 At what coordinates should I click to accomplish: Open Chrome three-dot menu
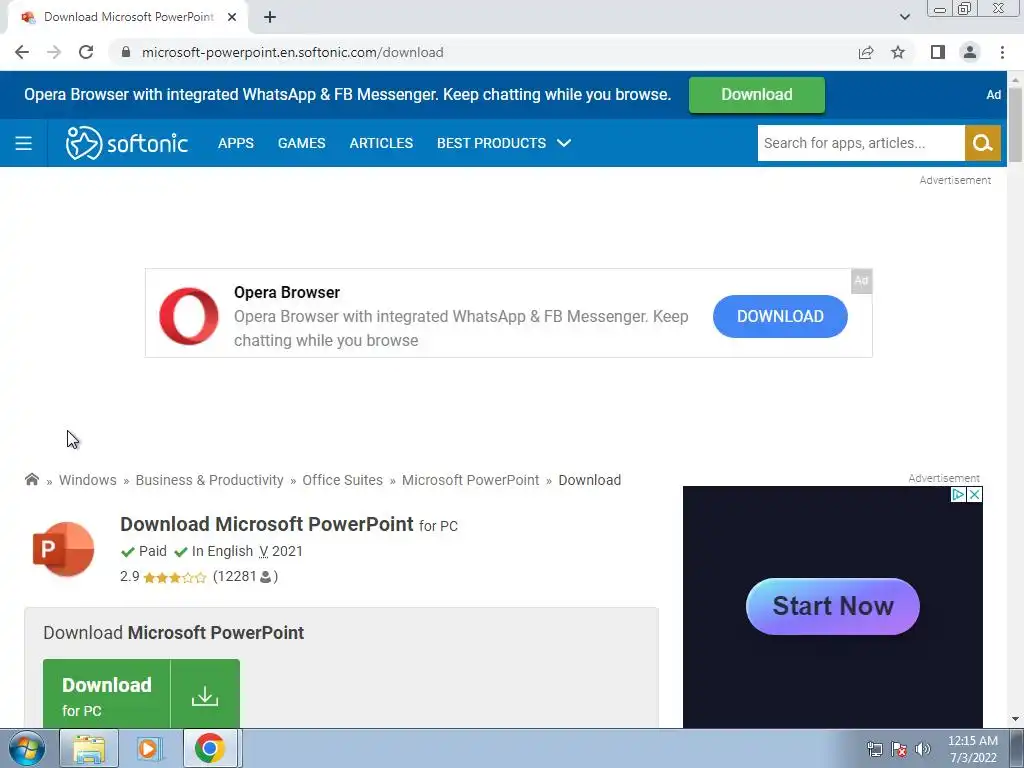[x=1002, y=52]
